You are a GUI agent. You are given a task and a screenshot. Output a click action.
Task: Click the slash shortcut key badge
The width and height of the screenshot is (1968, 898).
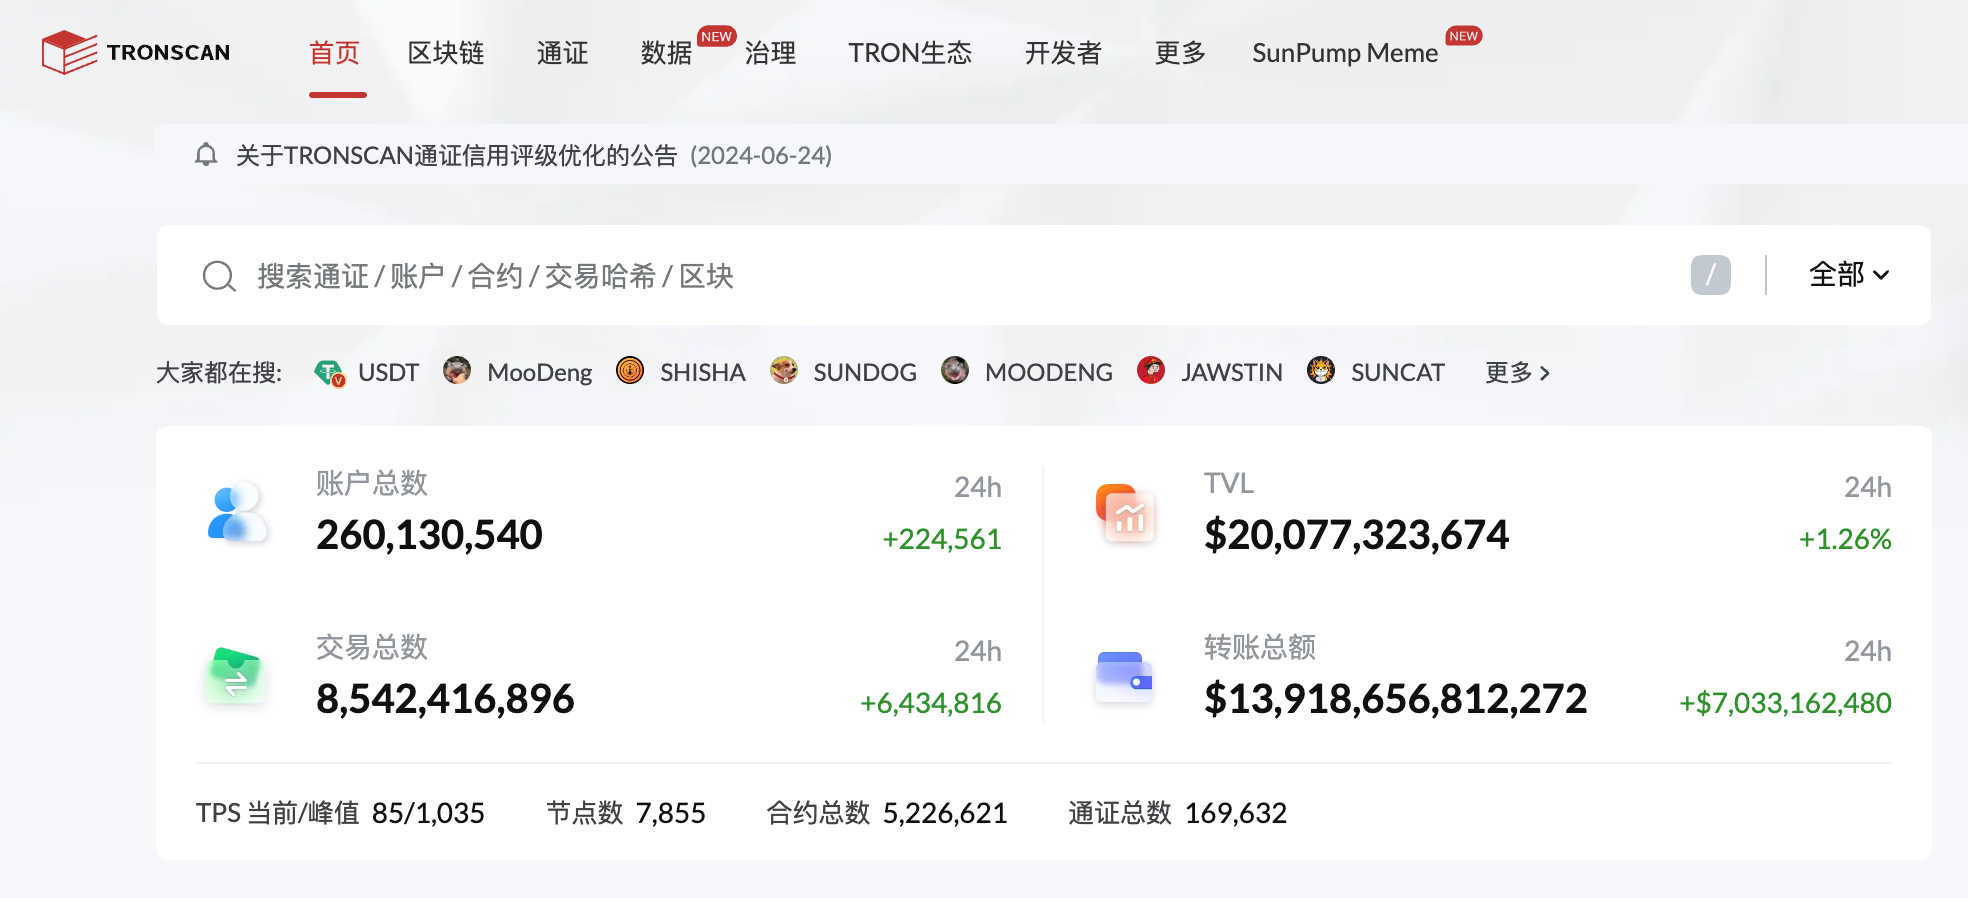click(1711, 275)
